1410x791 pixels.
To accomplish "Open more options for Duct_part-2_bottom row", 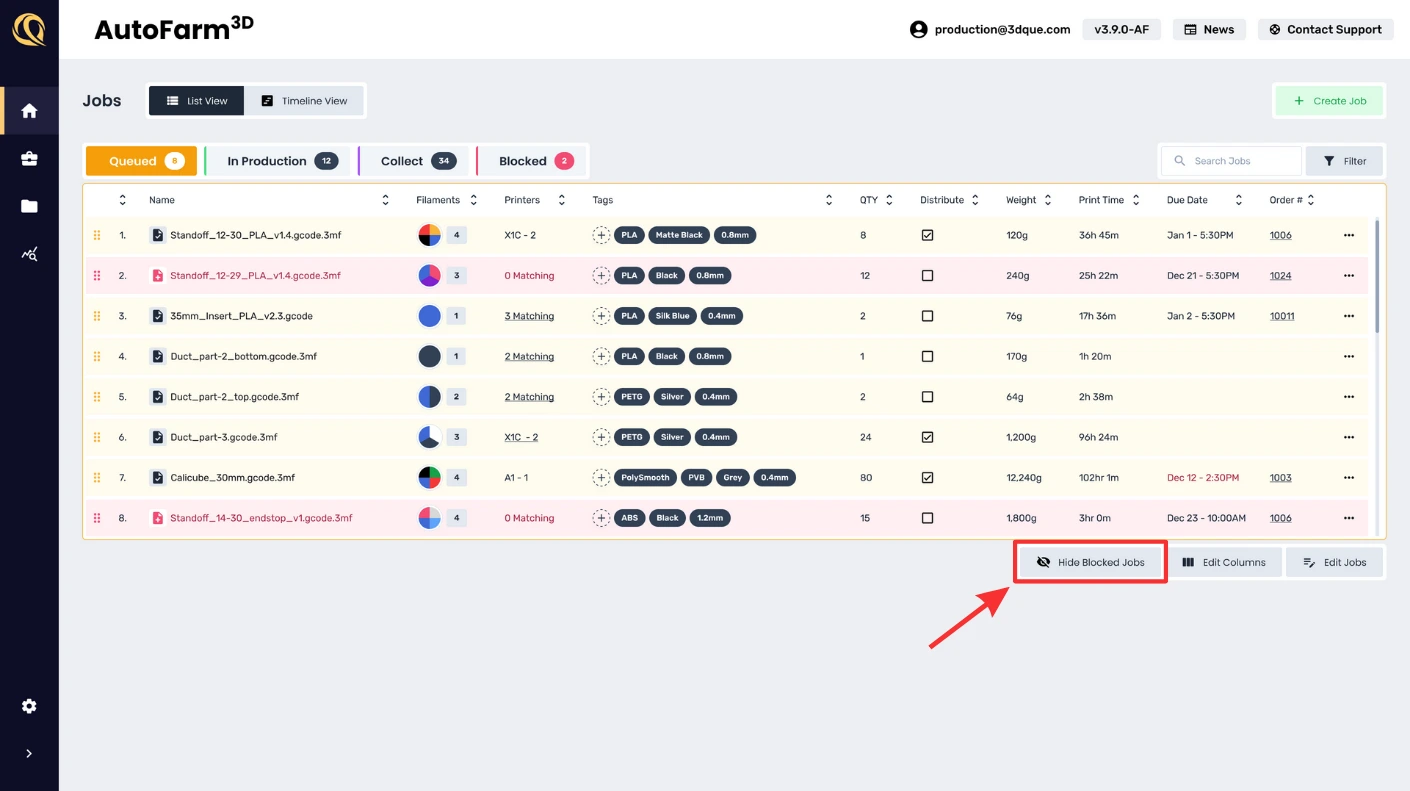I will (x=1349, y=356).
